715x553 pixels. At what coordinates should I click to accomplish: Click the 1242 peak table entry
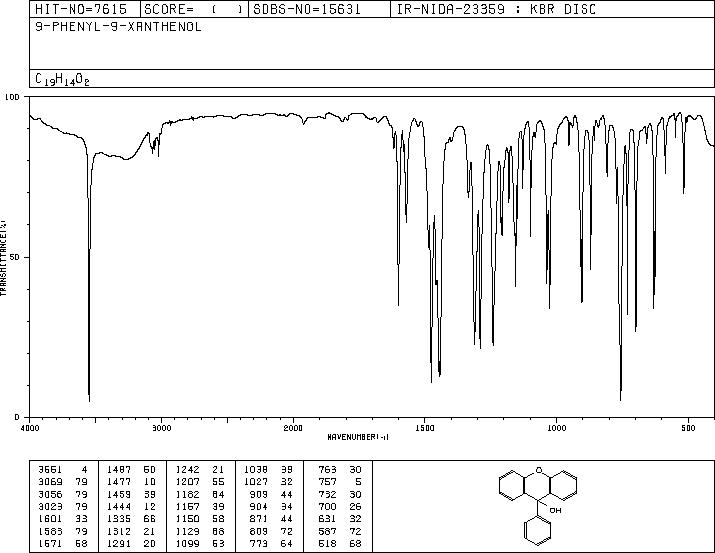(200, 469)
